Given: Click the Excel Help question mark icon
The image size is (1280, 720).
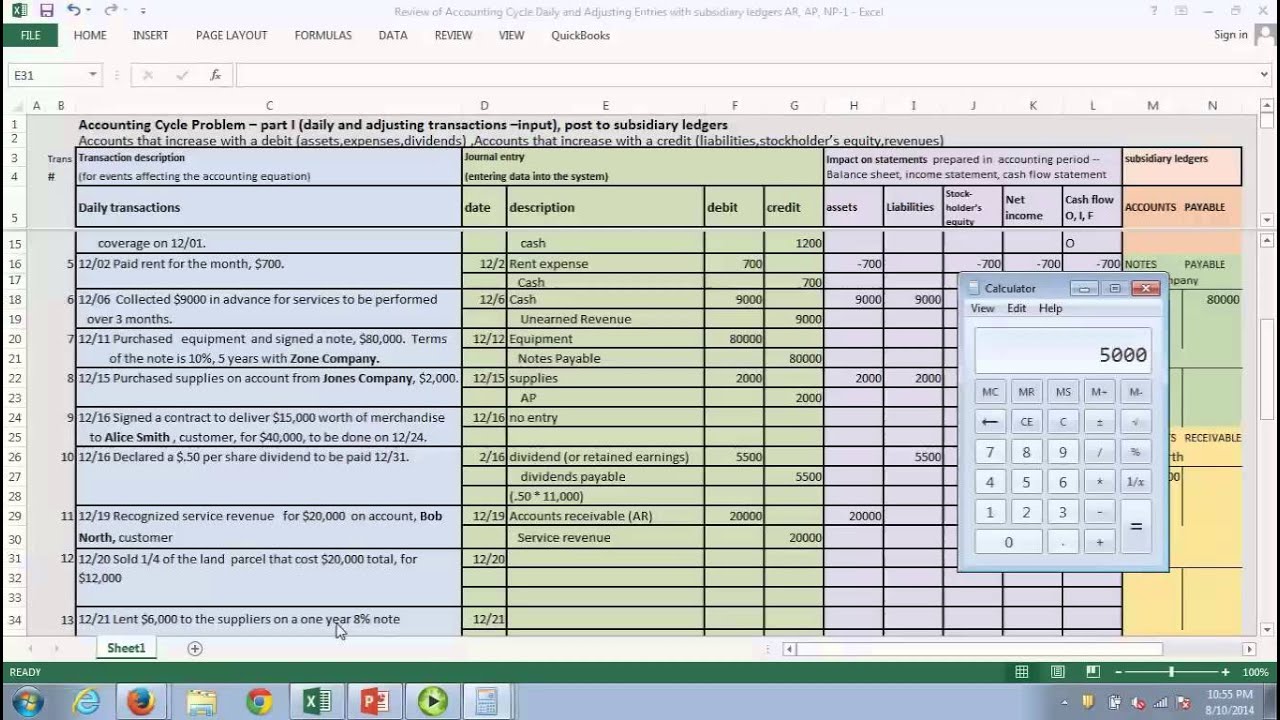Looking at the screenshot, I should (1156, 10).
